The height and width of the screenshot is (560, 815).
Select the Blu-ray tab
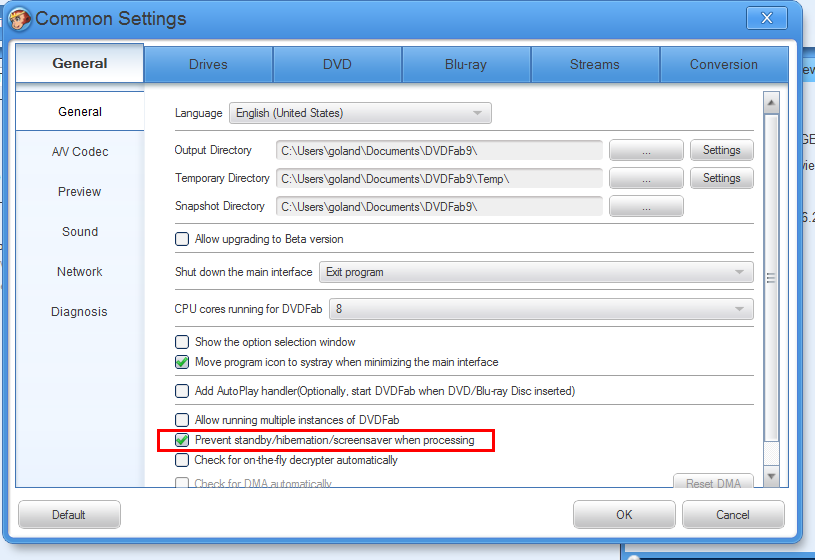(x=466, y=64)
